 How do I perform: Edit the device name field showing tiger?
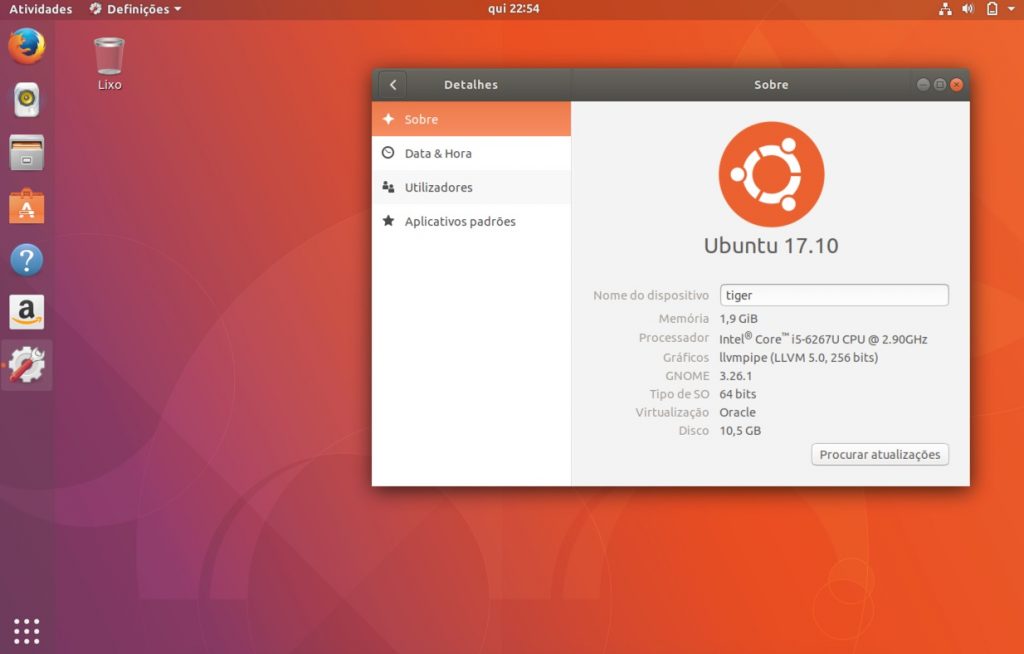[834, 294]
